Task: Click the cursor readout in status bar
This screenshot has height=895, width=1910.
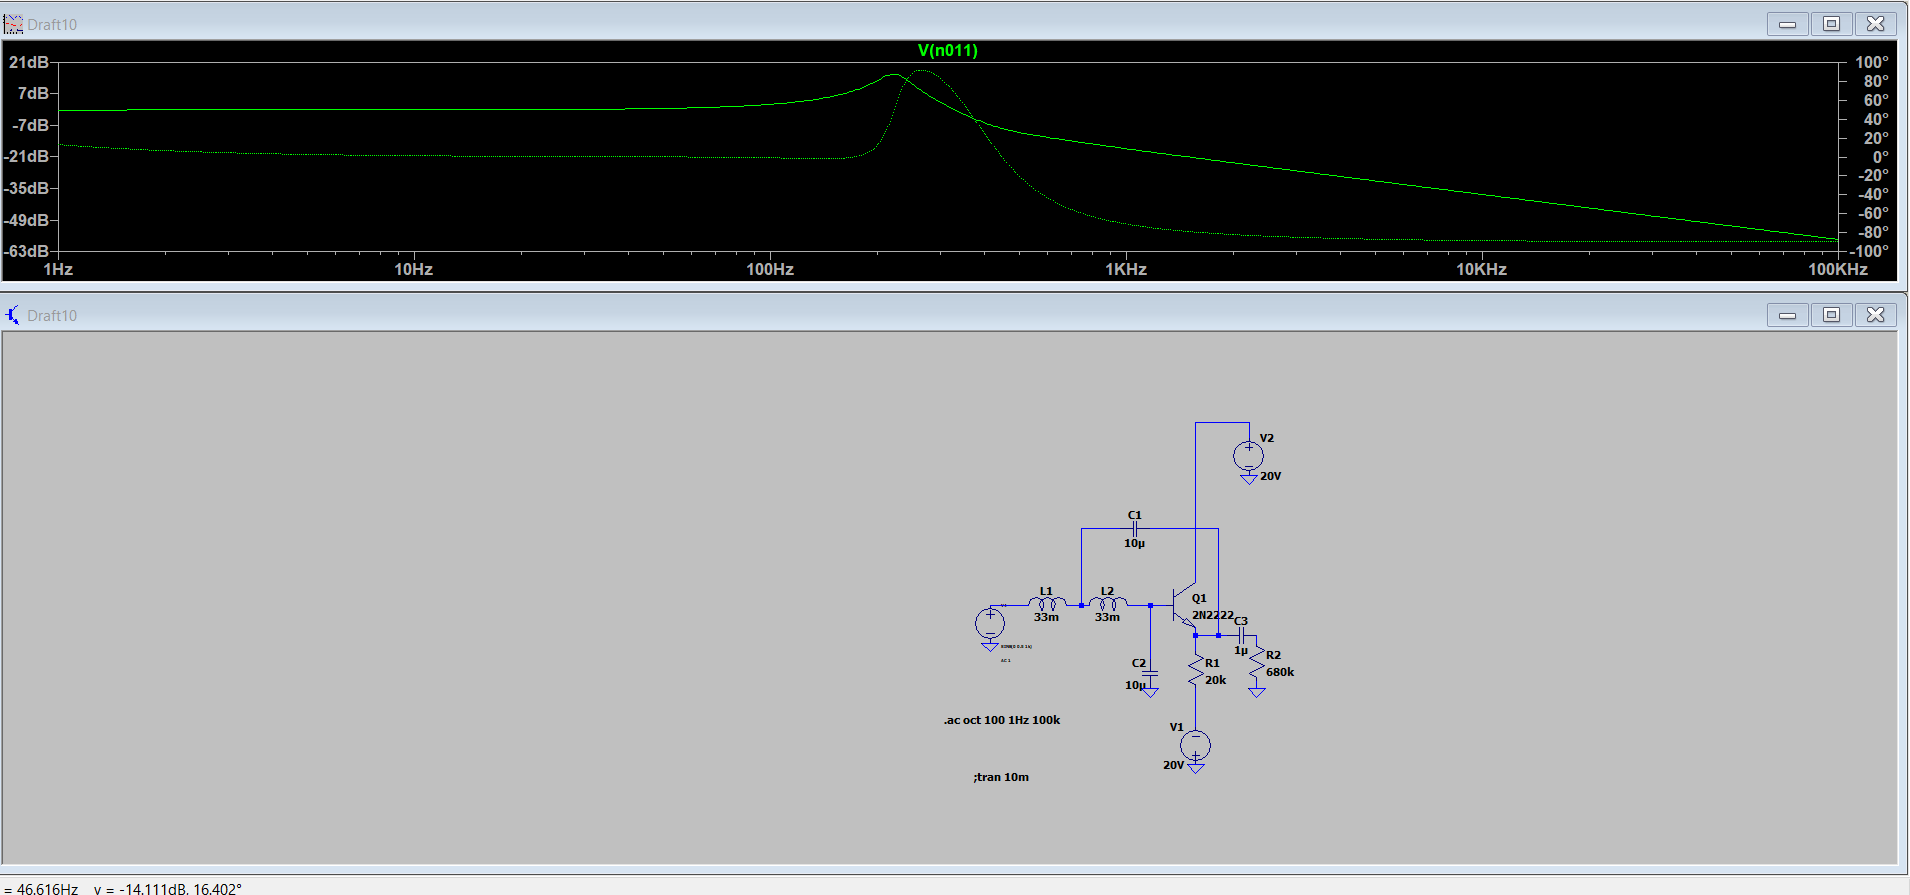Action: click(122, 888)
